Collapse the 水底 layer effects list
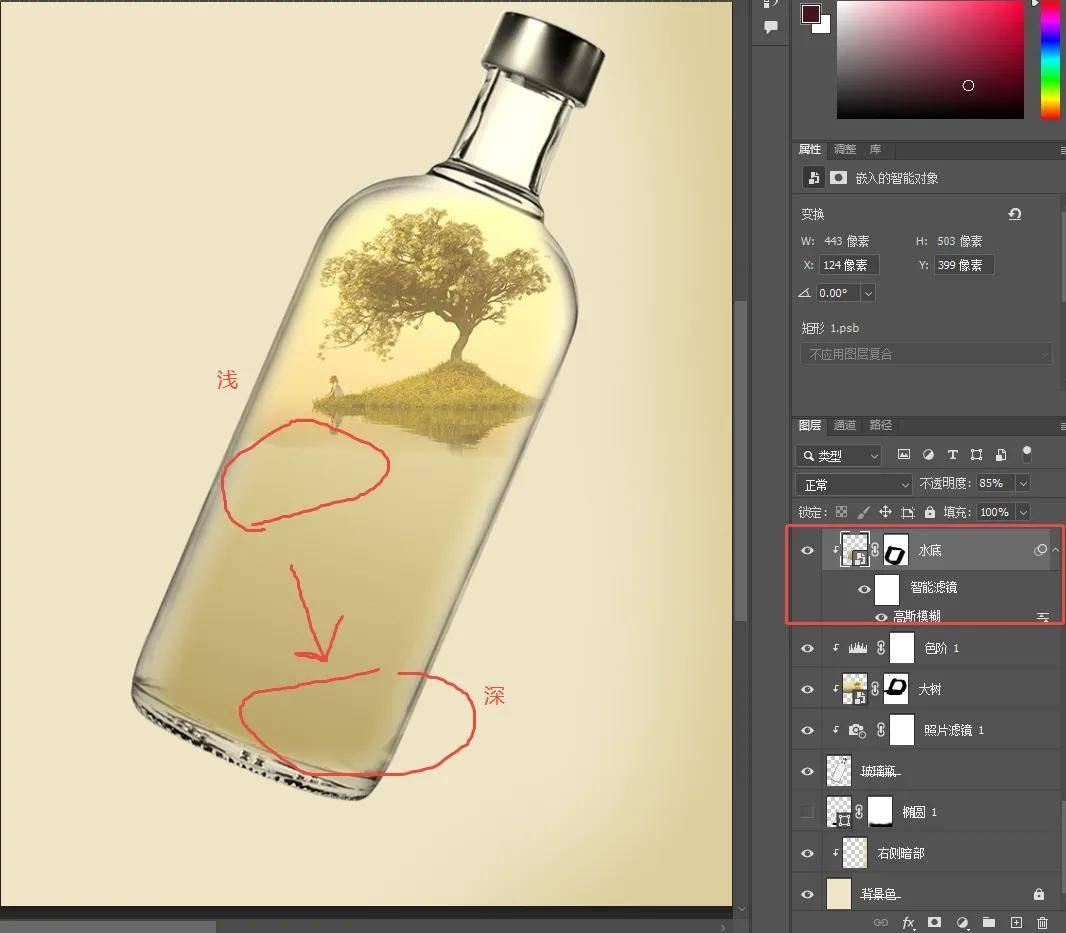The width and height of the screenshot is (1066, 933). [1056, 549]
